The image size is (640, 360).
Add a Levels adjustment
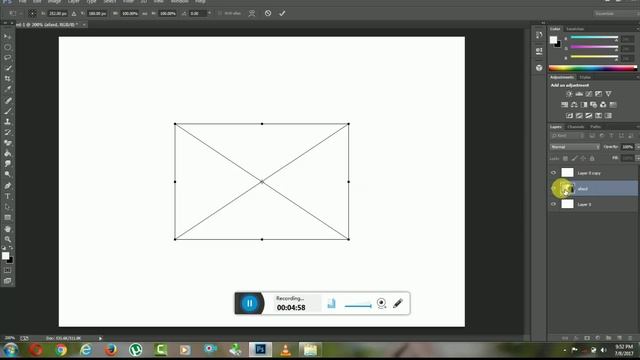click(x=579, y=94)
